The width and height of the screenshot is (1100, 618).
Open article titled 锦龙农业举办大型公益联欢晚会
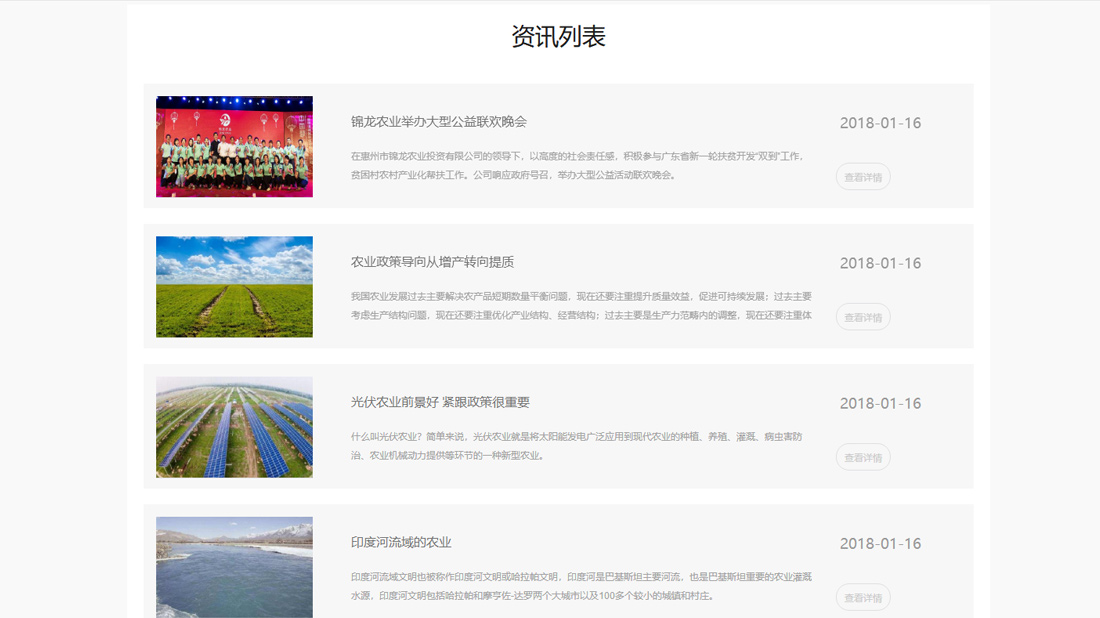coord(438,122)
